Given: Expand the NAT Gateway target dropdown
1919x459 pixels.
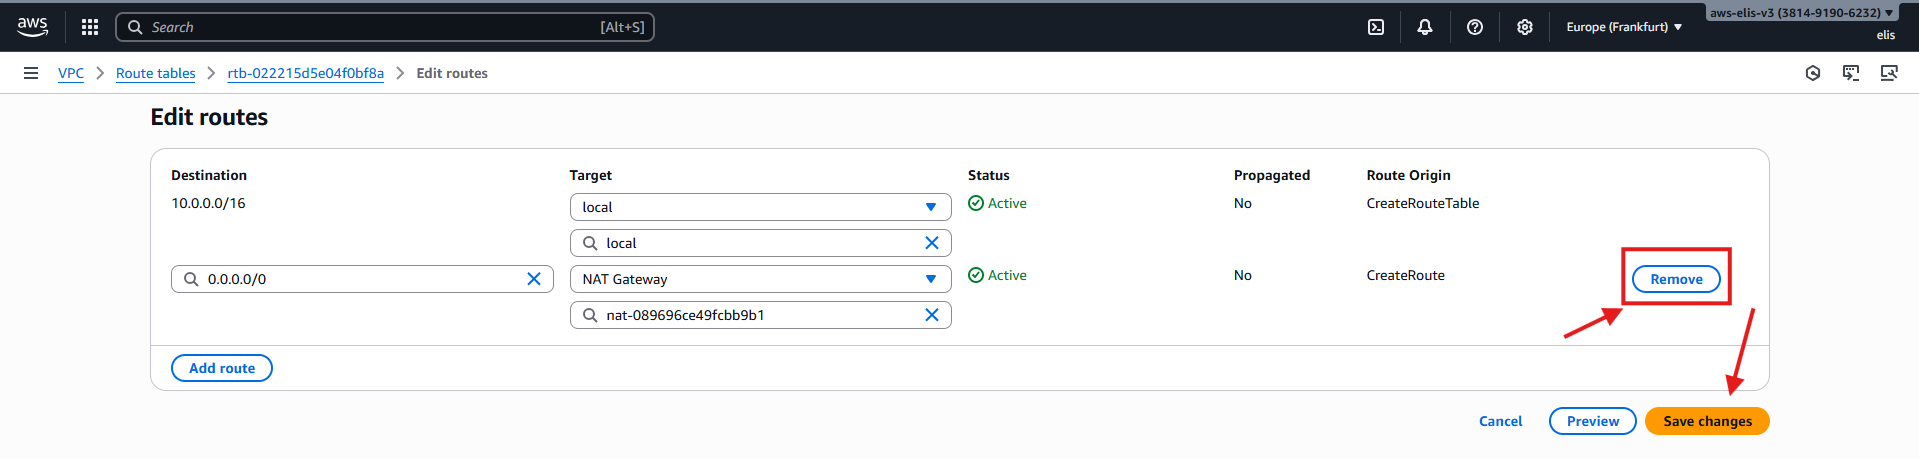Looking at the screenshot, I should click(x=930, y=279).
